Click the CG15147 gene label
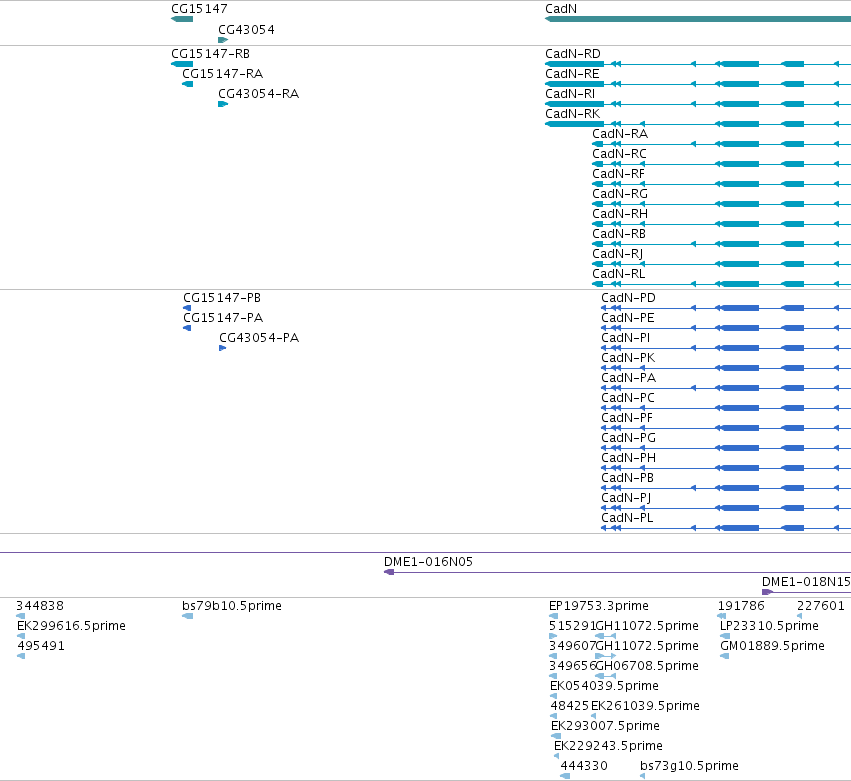This screenshot has height=781, width=851. click(x=199, y=9)
